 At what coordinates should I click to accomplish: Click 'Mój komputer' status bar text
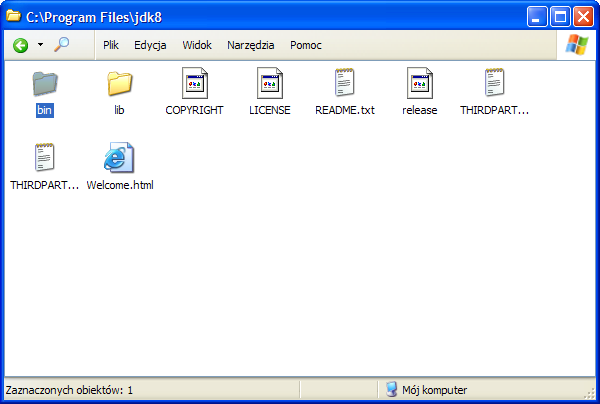pyautogui.click(x=434, y=390)
